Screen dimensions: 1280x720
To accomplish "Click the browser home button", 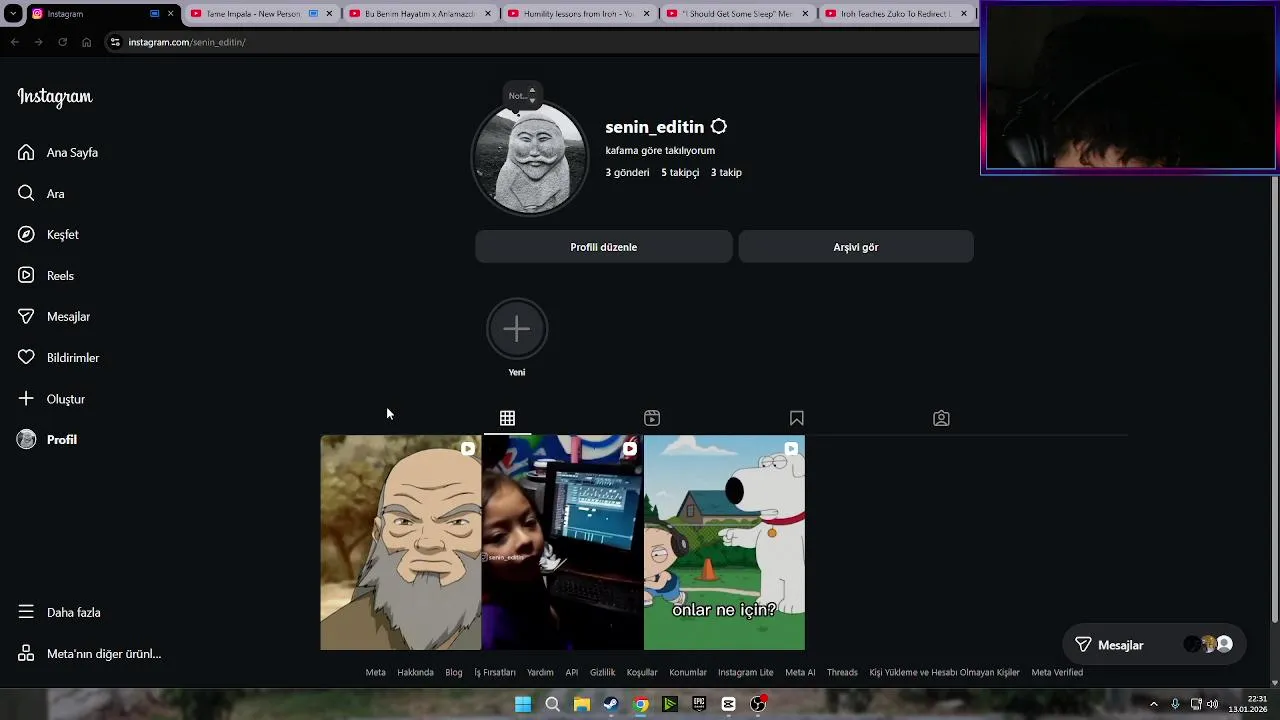I will [x=86, y=42].
